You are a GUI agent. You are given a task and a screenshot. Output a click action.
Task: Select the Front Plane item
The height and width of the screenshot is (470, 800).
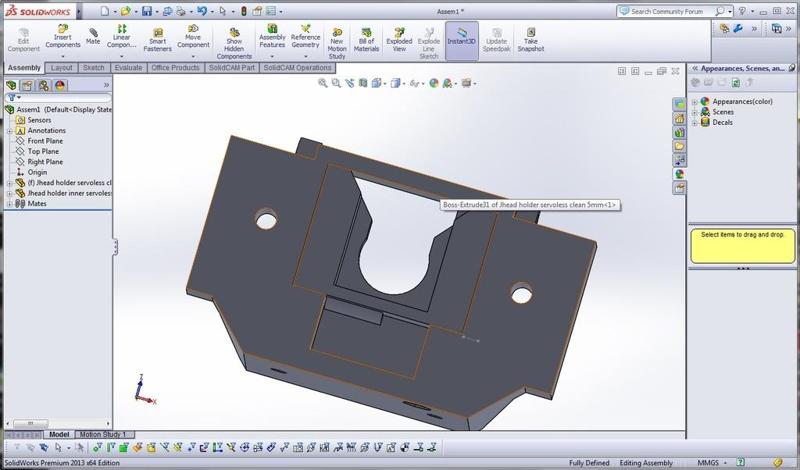point(39,141)
